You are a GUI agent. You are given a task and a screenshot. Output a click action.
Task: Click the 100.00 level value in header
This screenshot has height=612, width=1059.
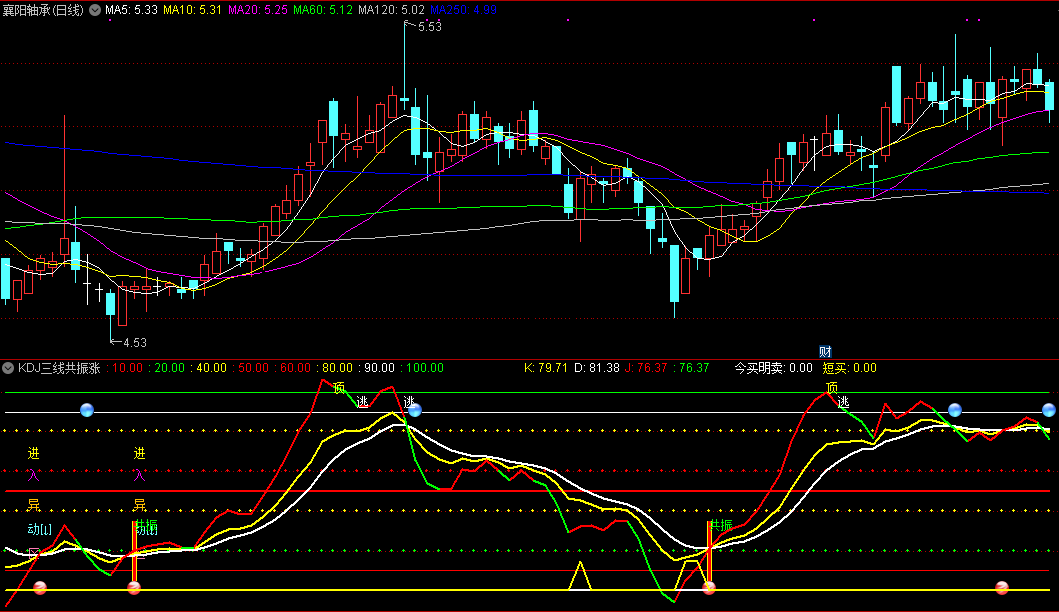425,368
